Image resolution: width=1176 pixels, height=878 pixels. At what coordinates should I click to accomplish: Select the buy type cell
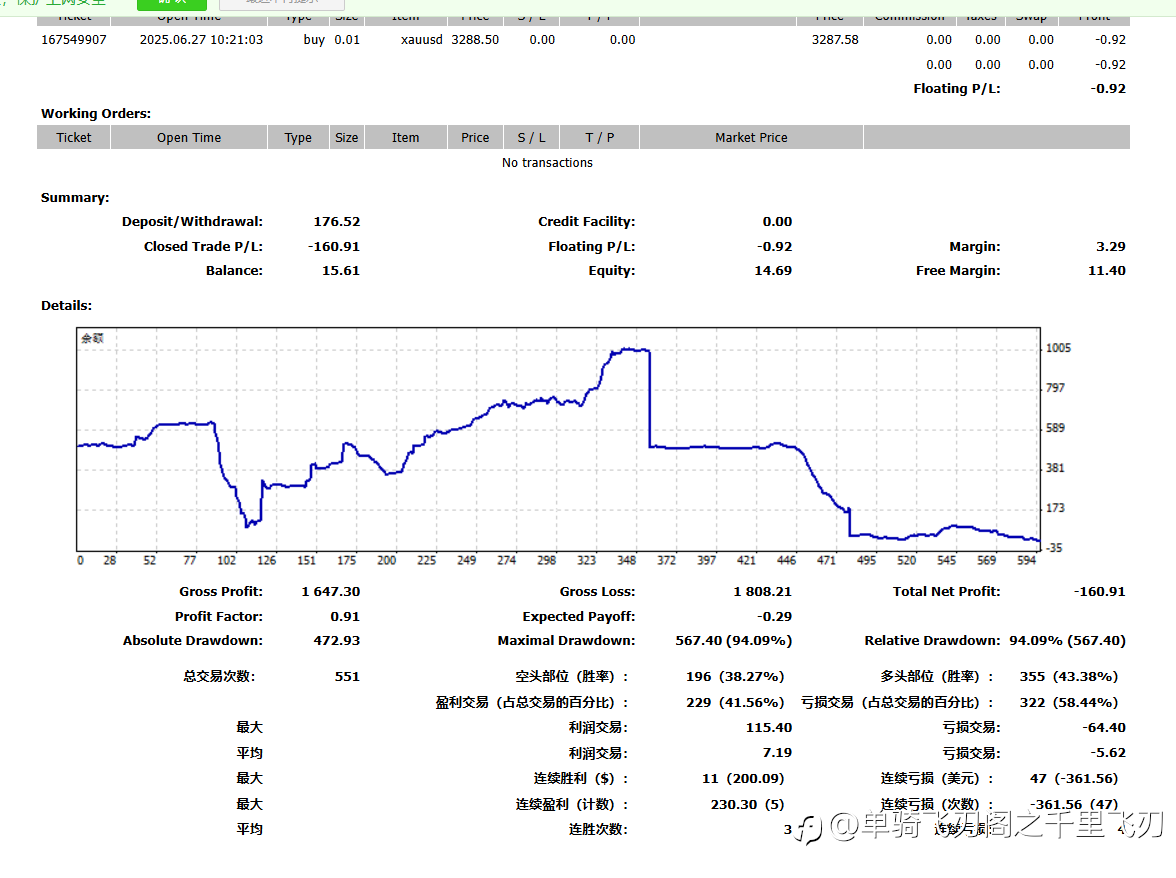pos(314,40)
